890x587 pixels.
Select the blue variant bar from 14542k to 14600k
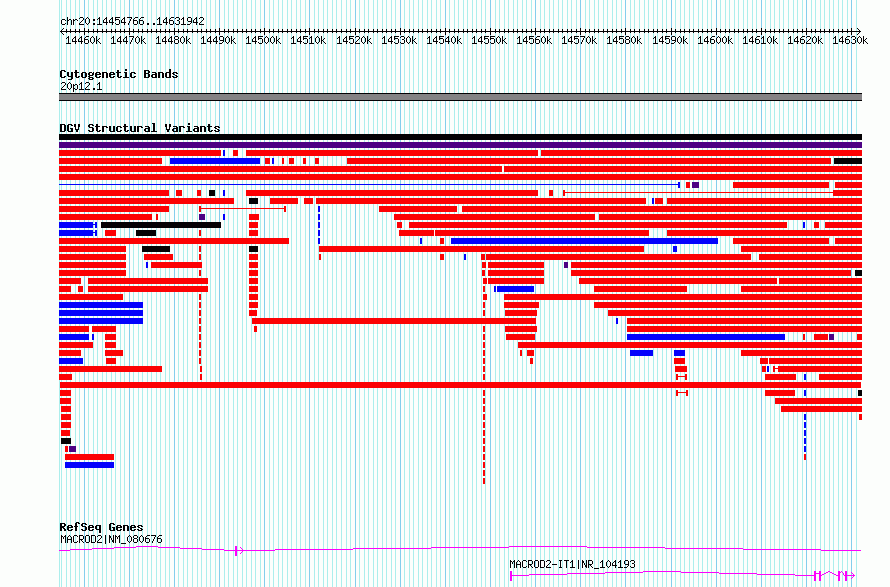point(585,241)
